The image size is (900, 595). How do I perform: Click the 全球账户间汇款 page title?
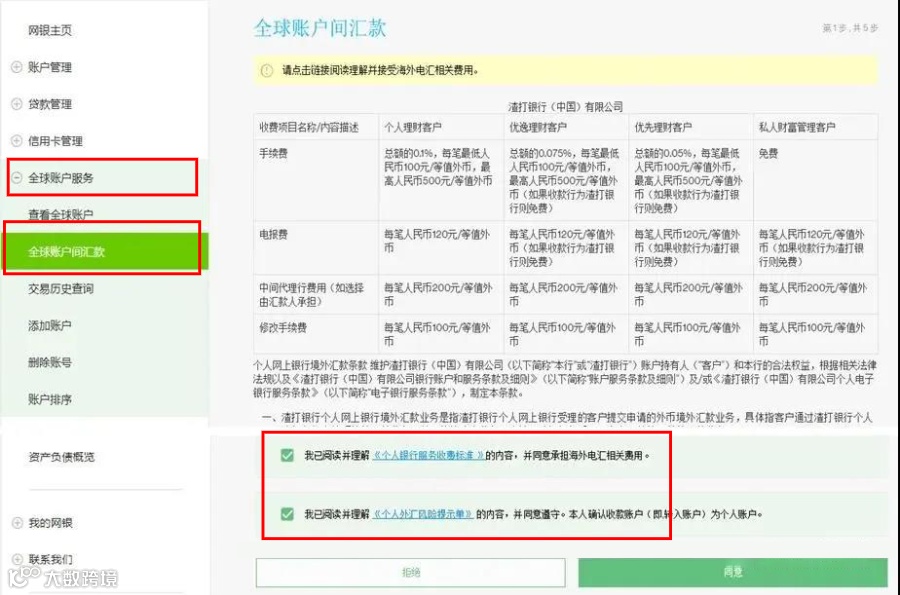pos(320,28)
